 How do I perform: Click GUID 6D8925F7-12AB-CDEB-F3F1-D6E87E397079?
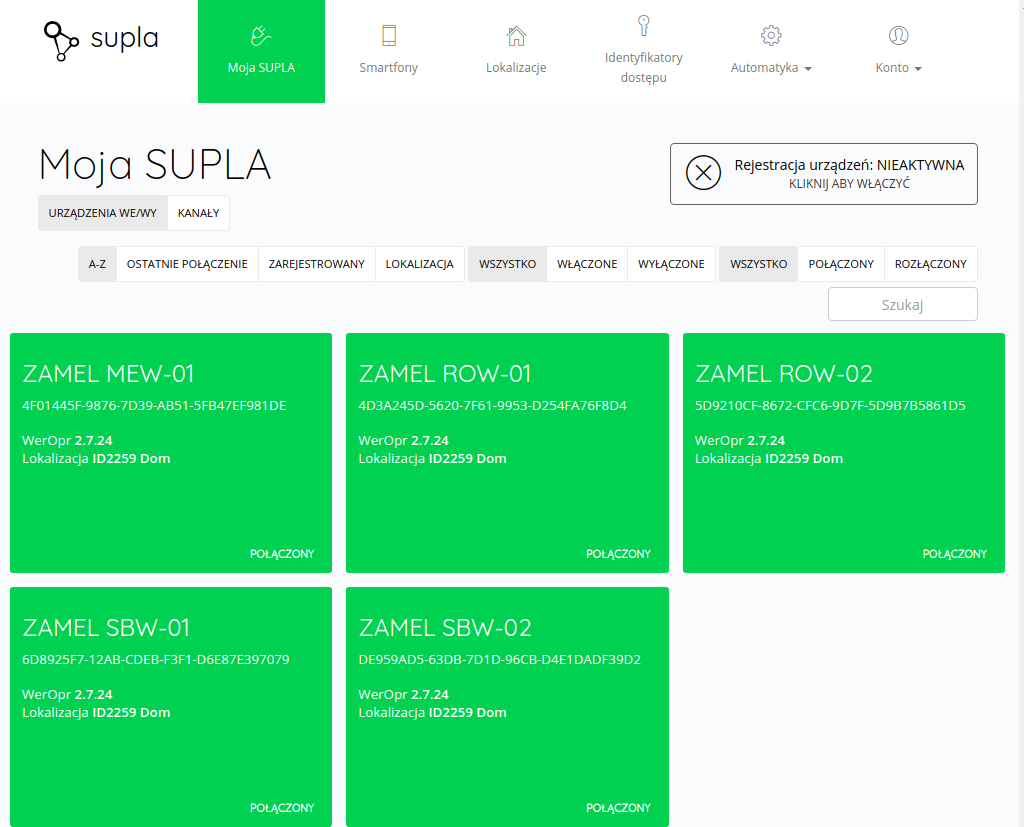[x=155, y=659]
